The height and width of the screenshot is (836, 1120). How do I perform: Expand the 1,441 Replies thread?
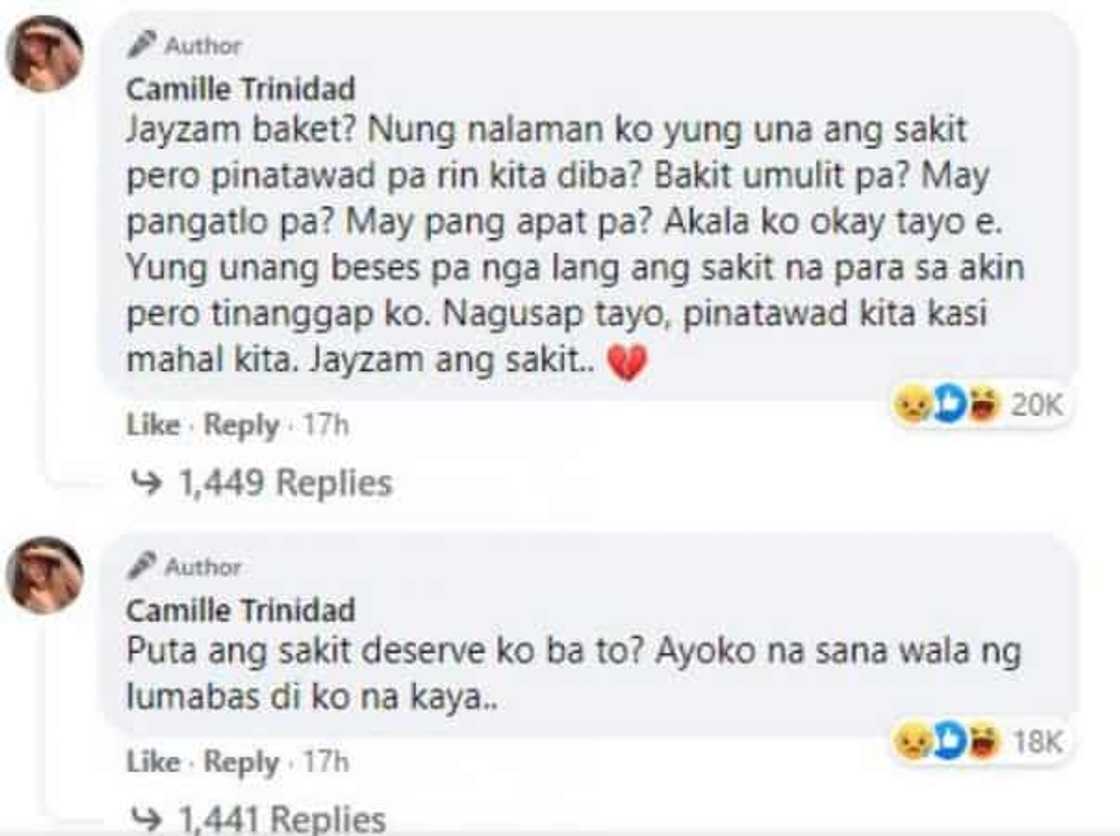[281, 820]
